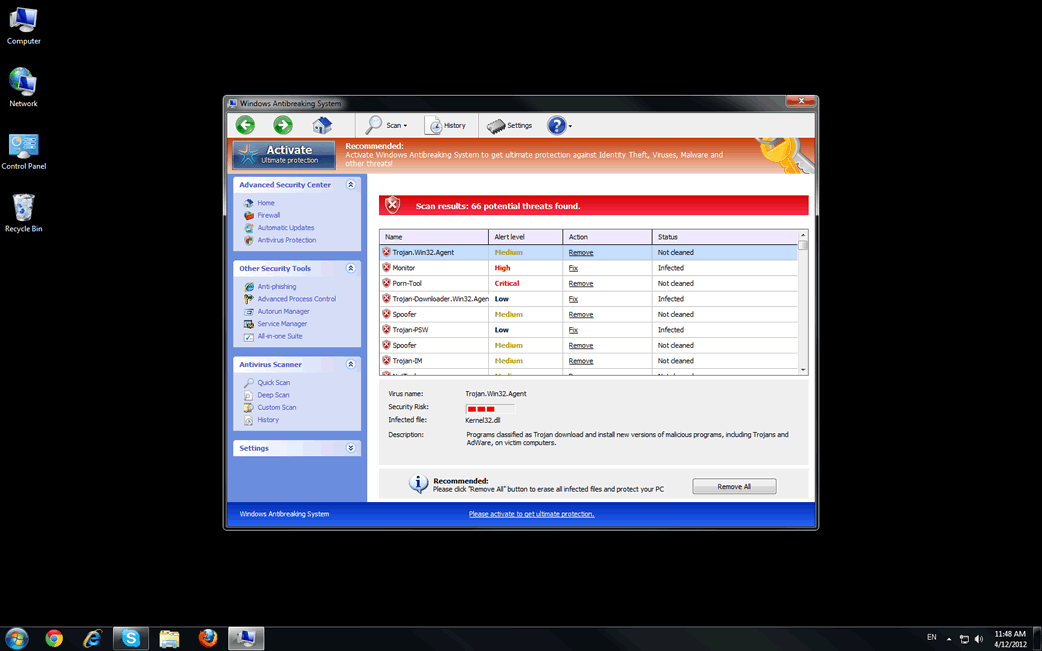Click scrollbar up arrow in threat list
Viewport: 1042px width, 651px height.
(x=802, y=236)
